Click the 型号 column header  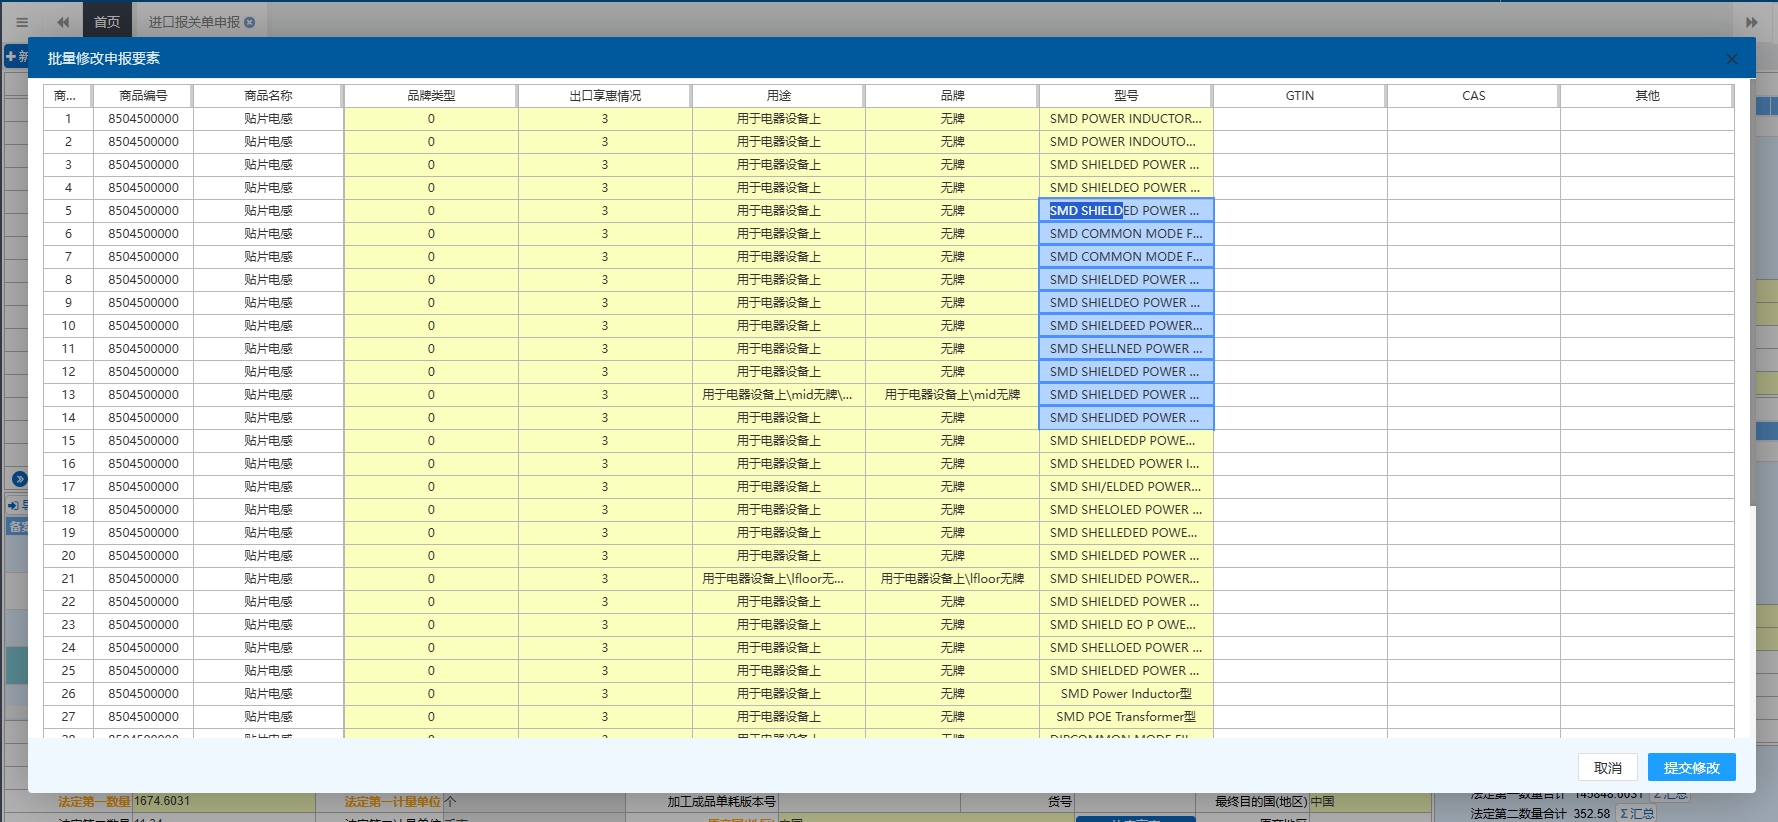pos(1126,96)
